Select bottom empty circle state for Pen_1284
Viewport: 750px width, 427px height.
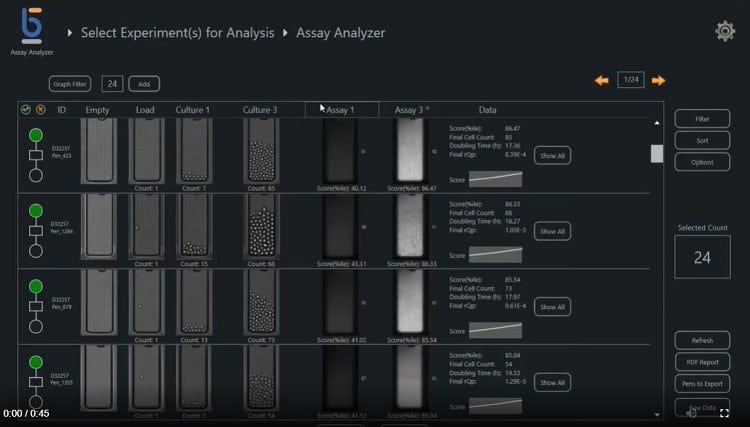click(x=36, y=251)
